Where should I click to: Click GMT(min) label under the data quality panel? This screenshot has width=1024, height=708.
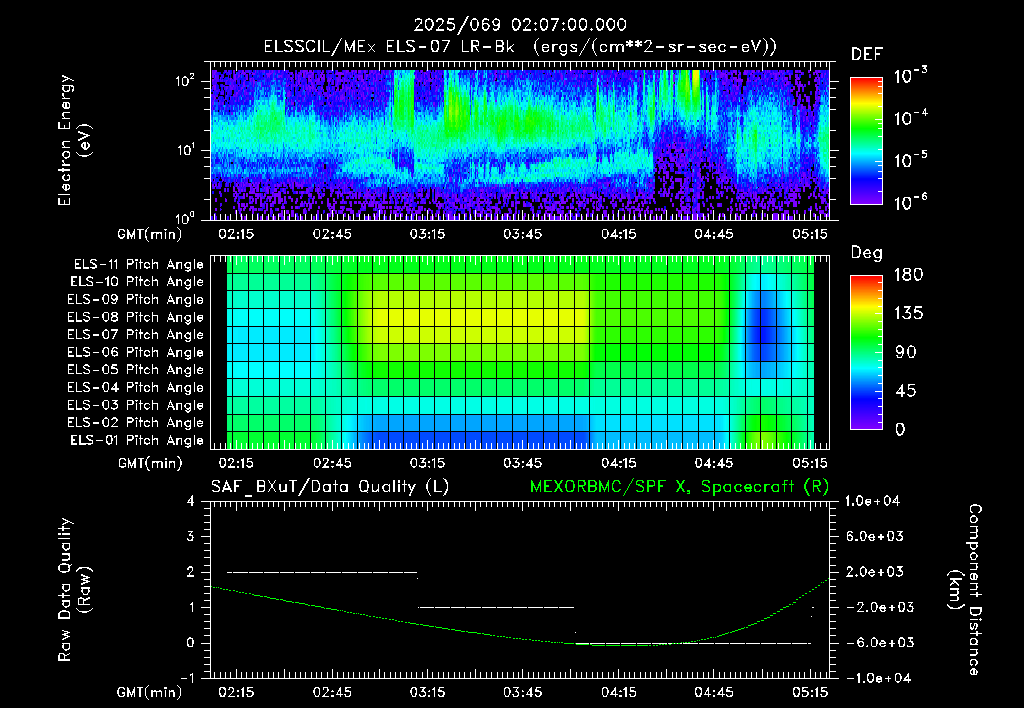(150, 692)
